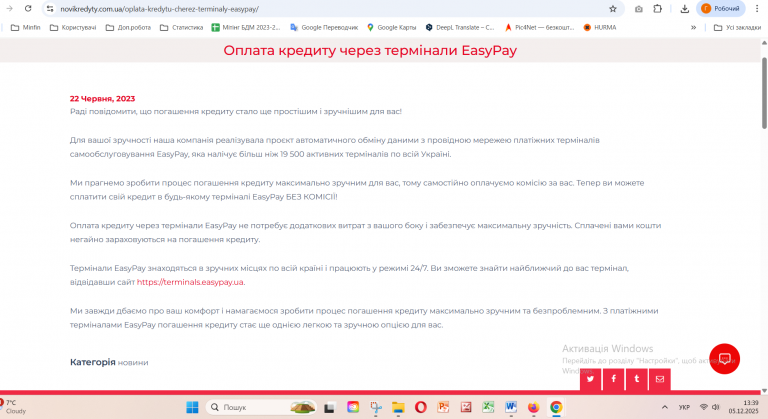Open the Доп.робота bookmark folder
The width and height of the screenshot is (768, 419).
(128, 27)
